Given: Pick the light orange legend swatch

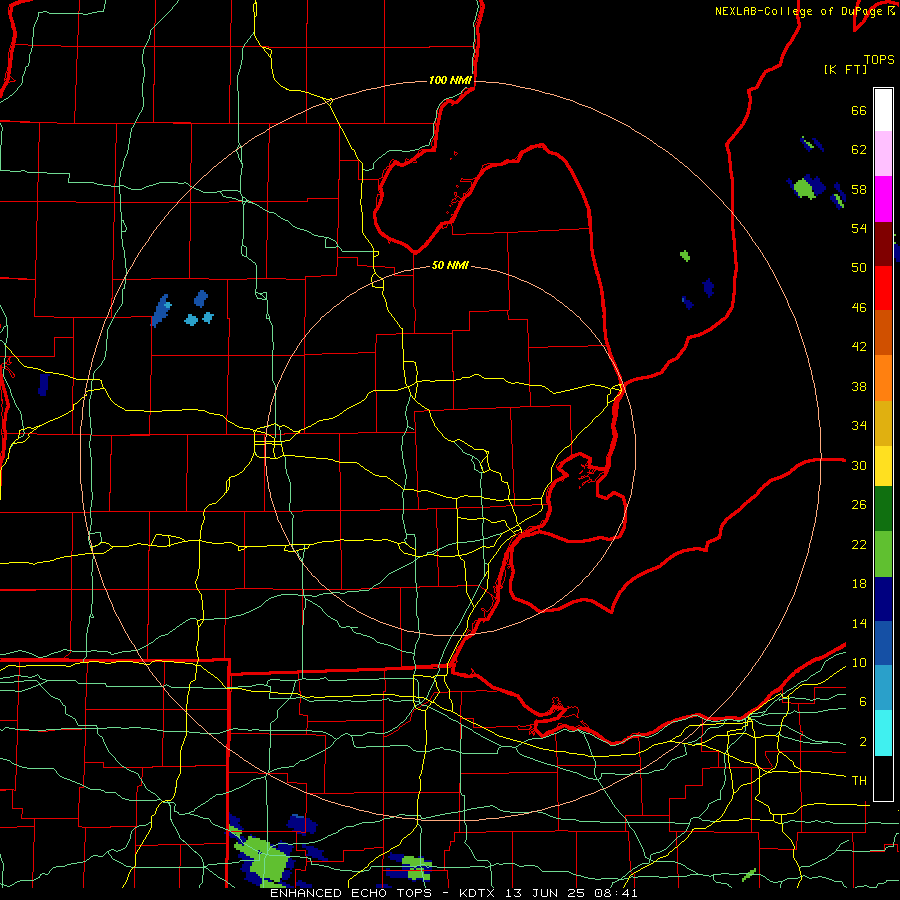Looking at the screenshot, I should (x=883, y=377).
